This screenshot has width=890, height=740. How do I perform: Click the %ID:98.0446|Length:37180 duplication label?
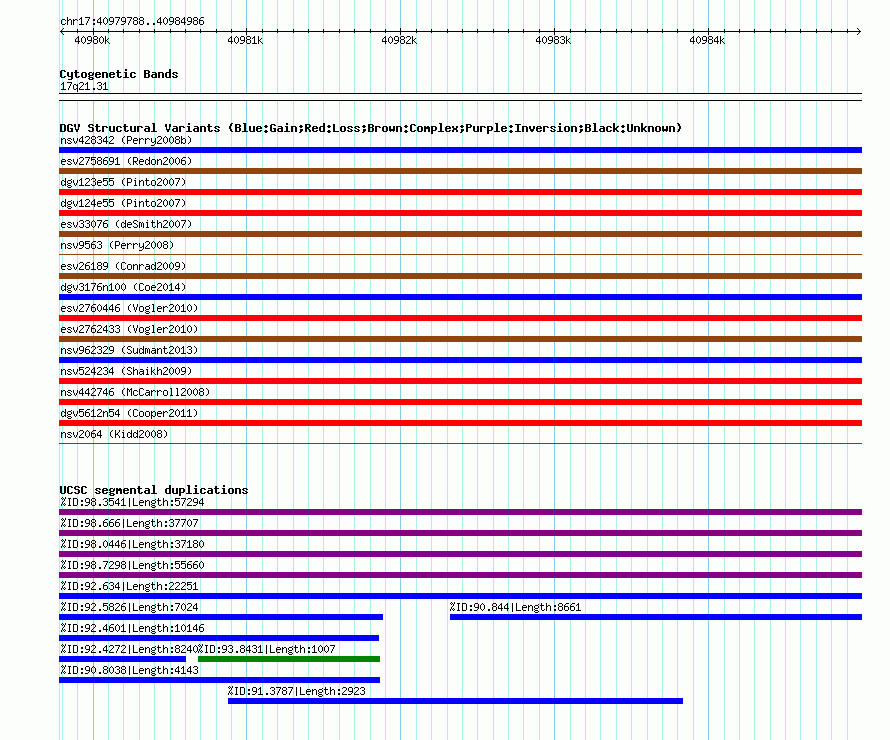(132, 544)
